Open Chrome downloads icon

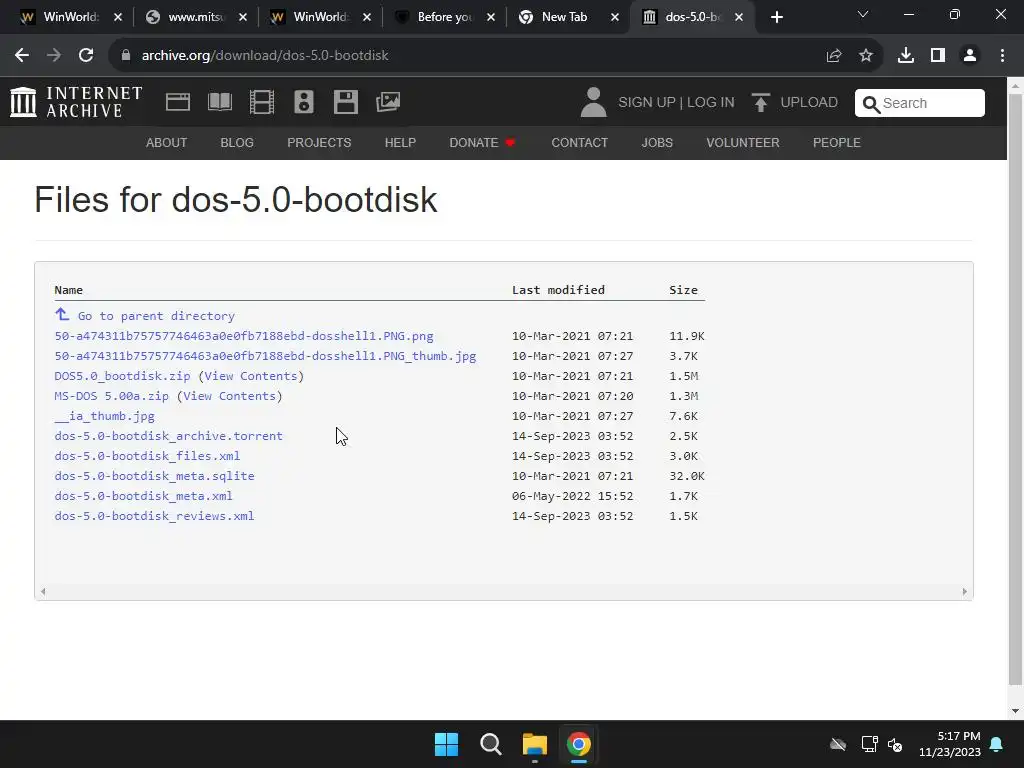906,56
